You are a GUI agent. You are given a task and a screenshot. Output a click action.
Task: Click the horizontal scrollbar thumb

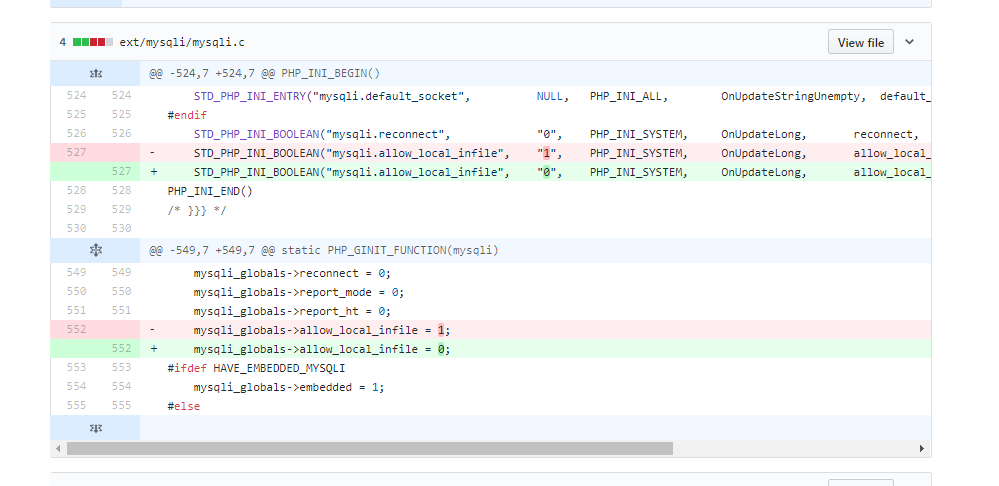tap(370, 448)
